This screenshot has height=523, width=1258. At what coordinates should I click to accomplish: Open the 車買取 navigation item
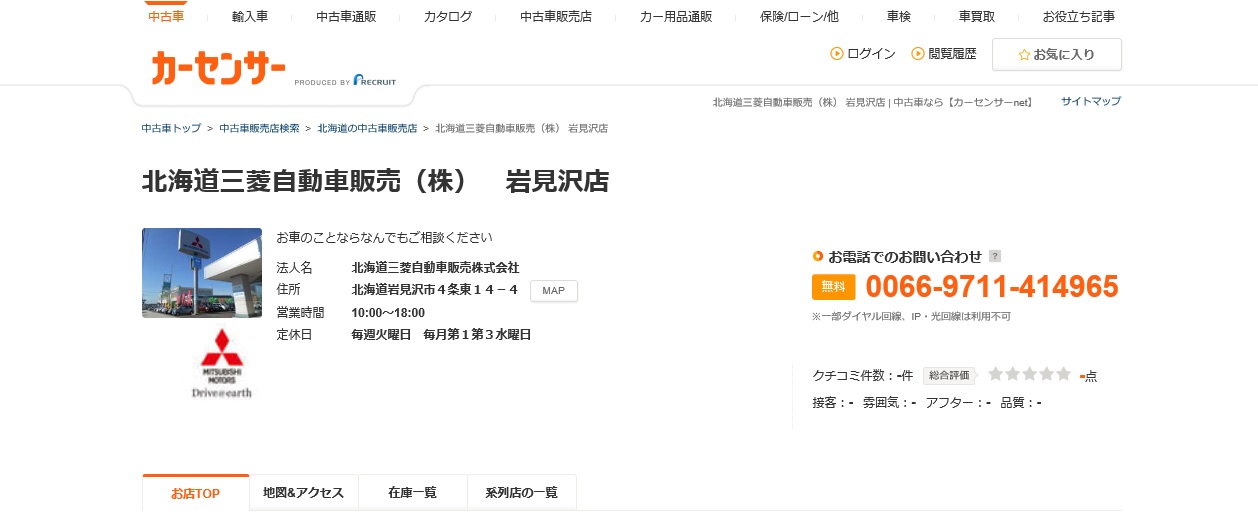977,16
